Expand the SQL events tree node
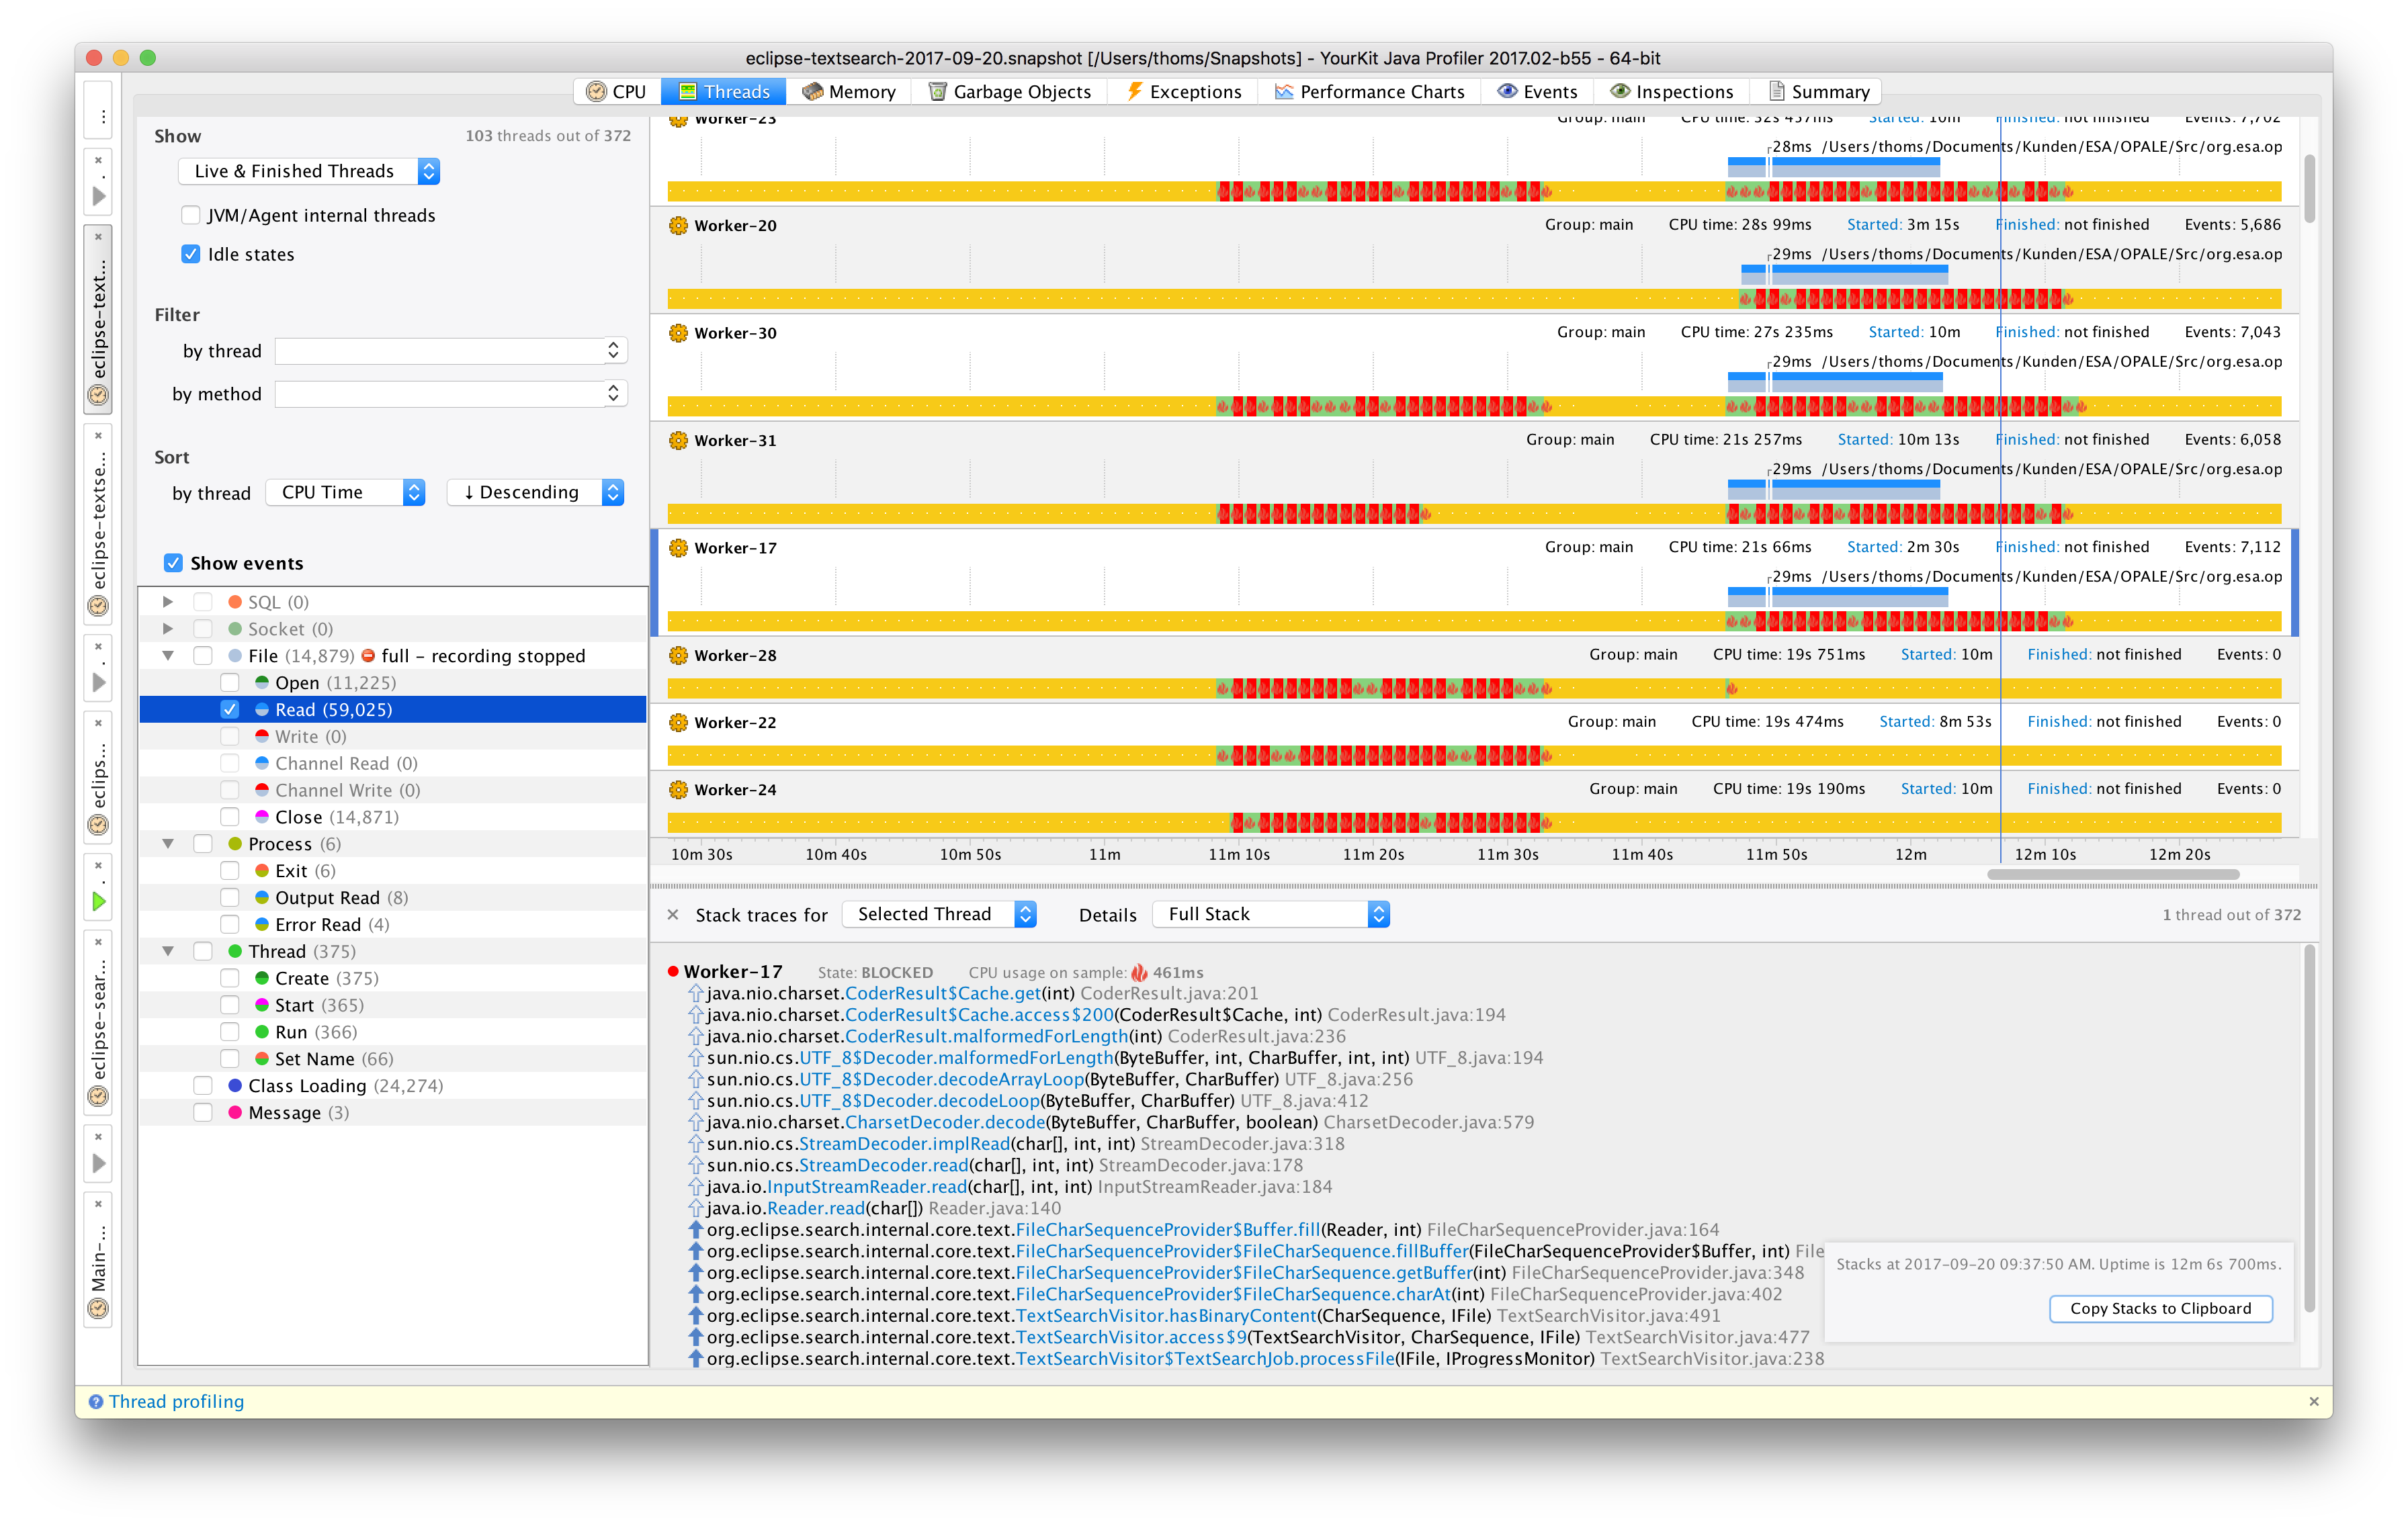Viewport: 2408px width, 1526px height. click(x=168, y=602)
